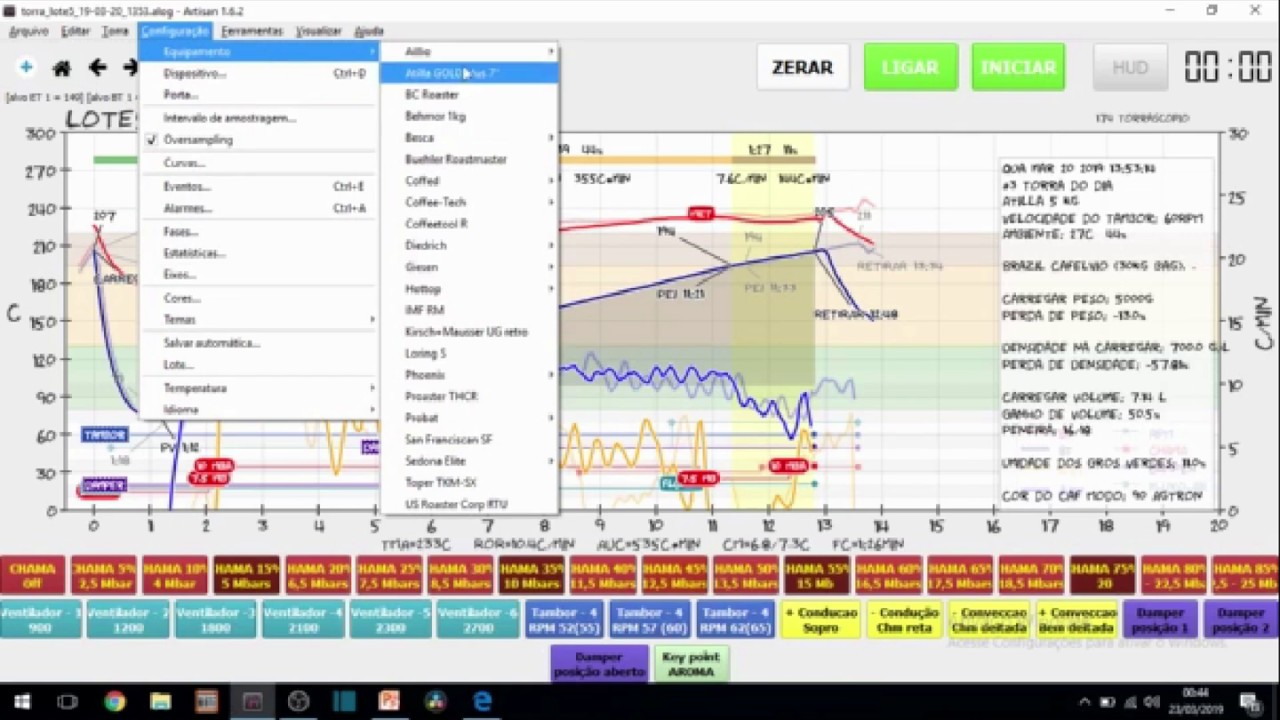Click CHAMA Off event button
The height and width of the screenshot is (720, 1280).
click(x=32, y=576)
